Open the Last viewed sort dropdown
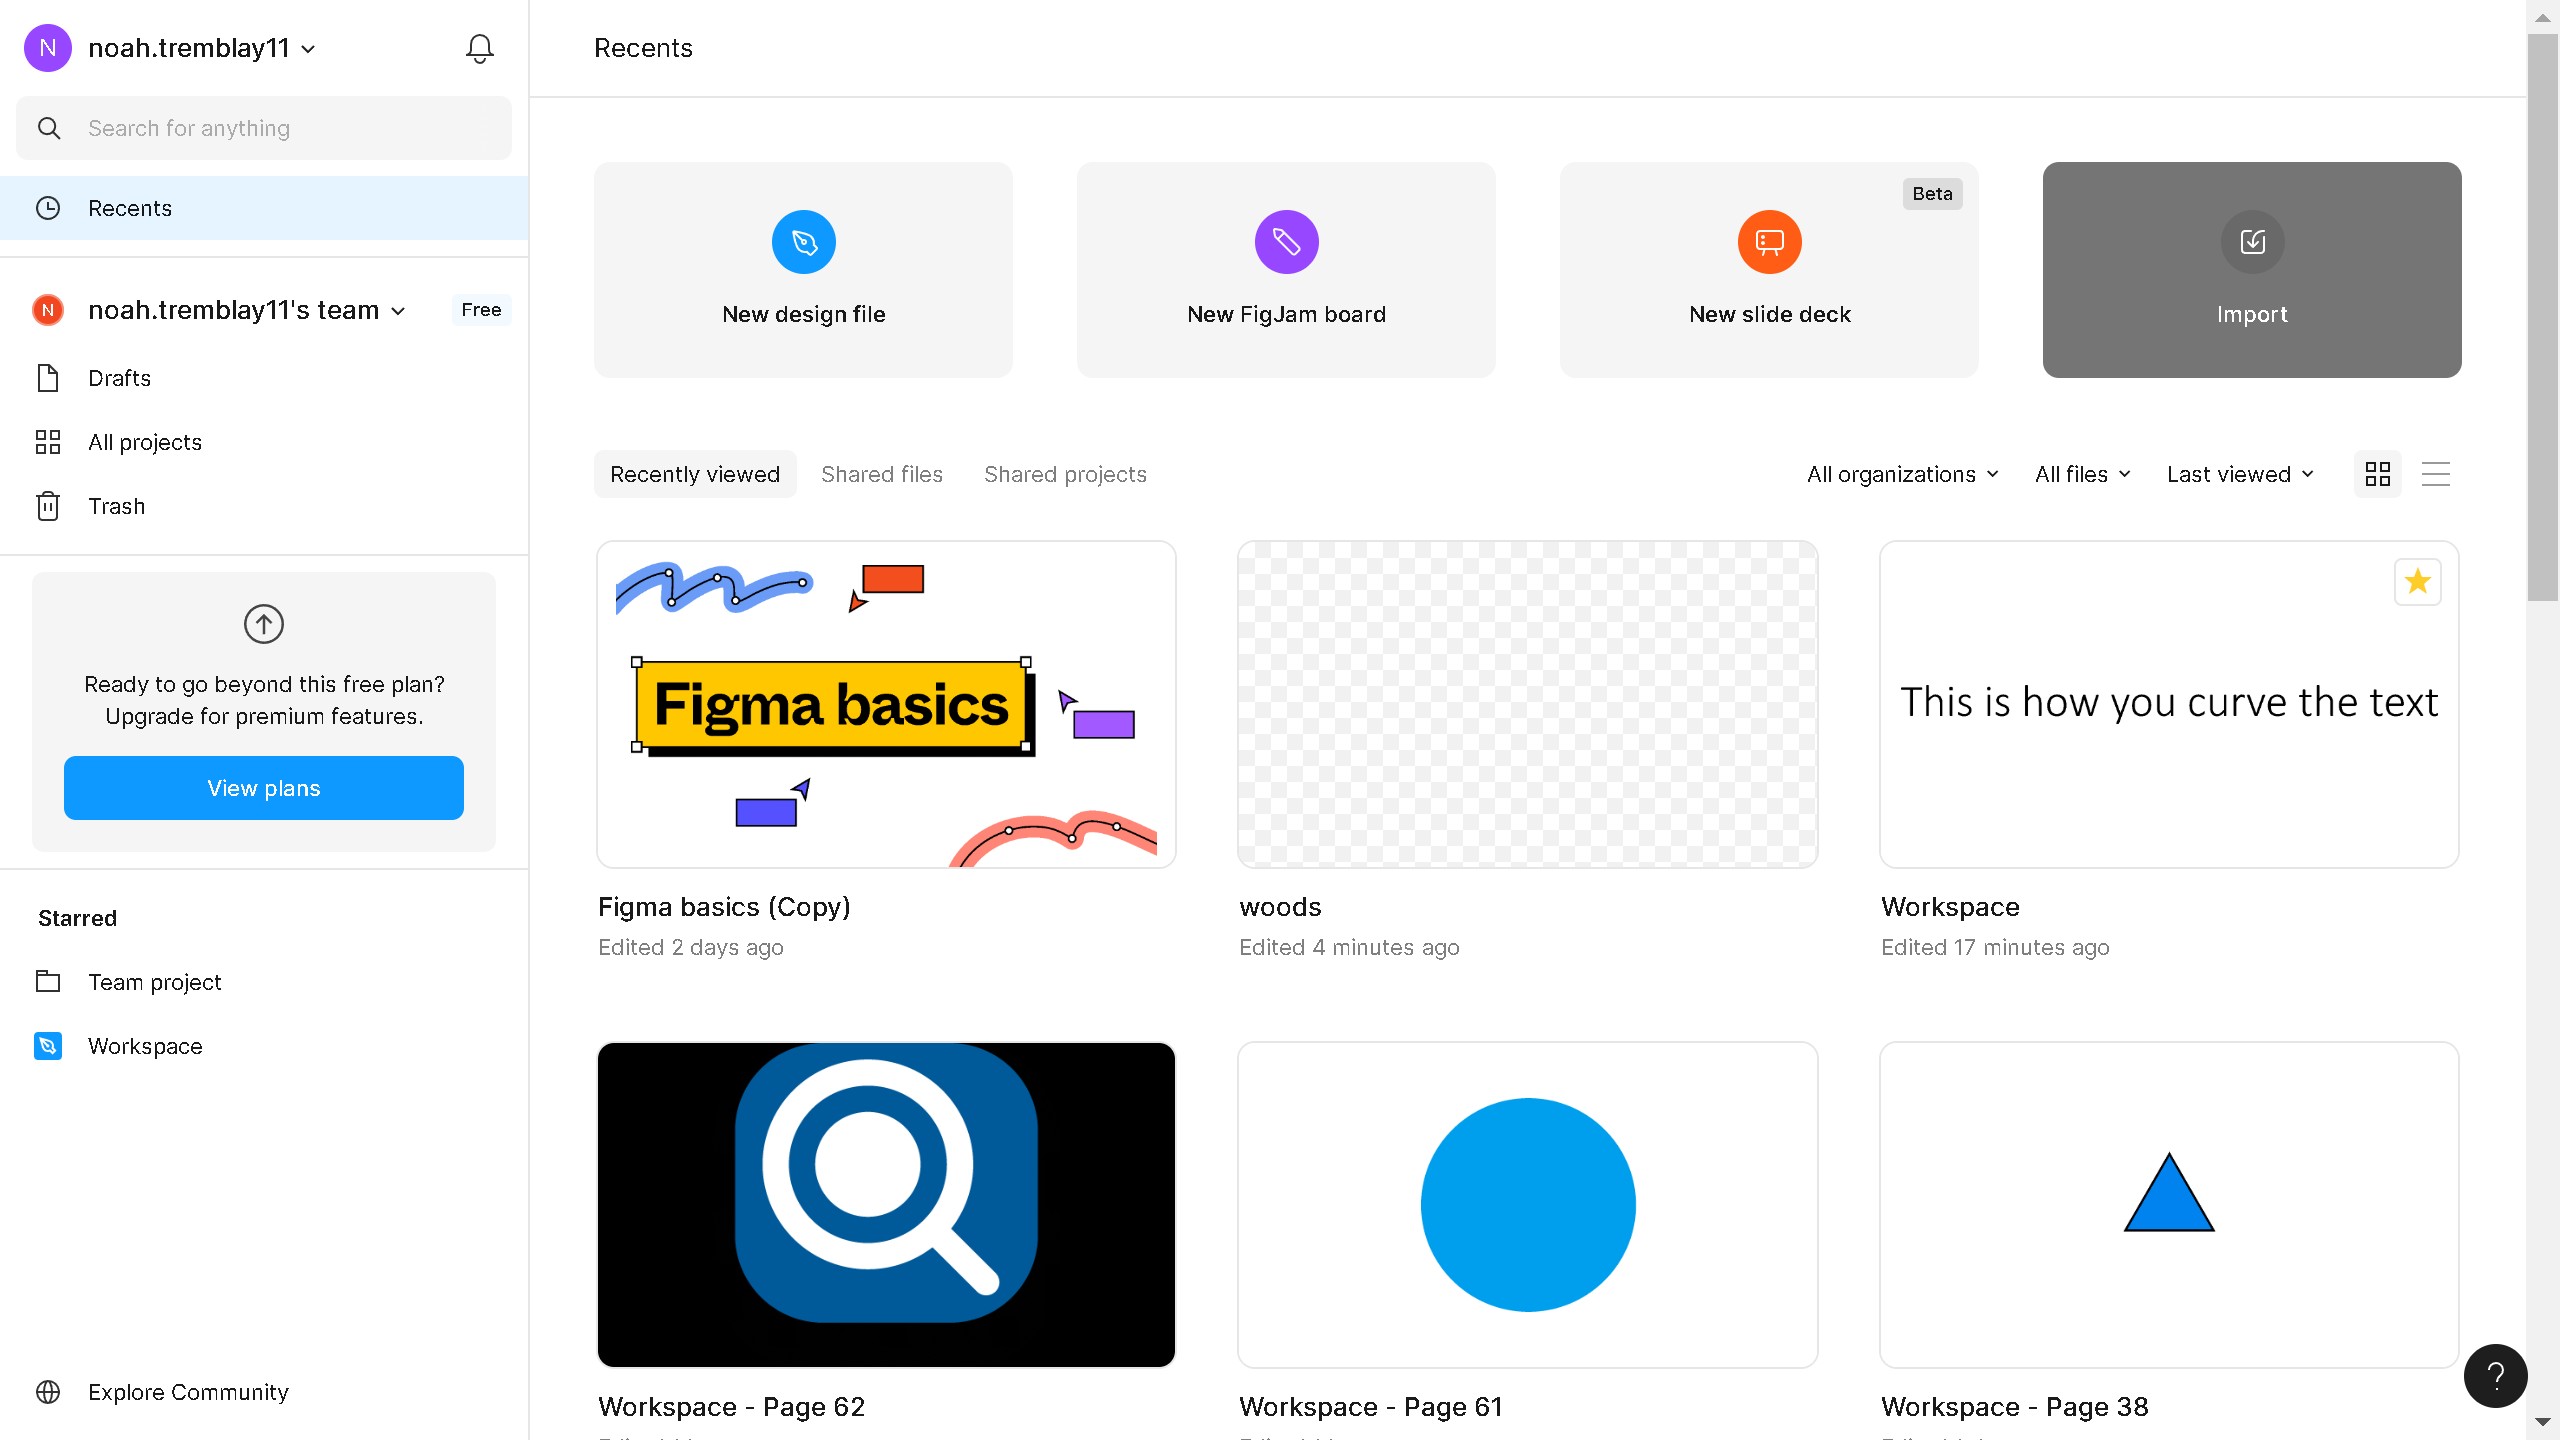 (2239, 474)
